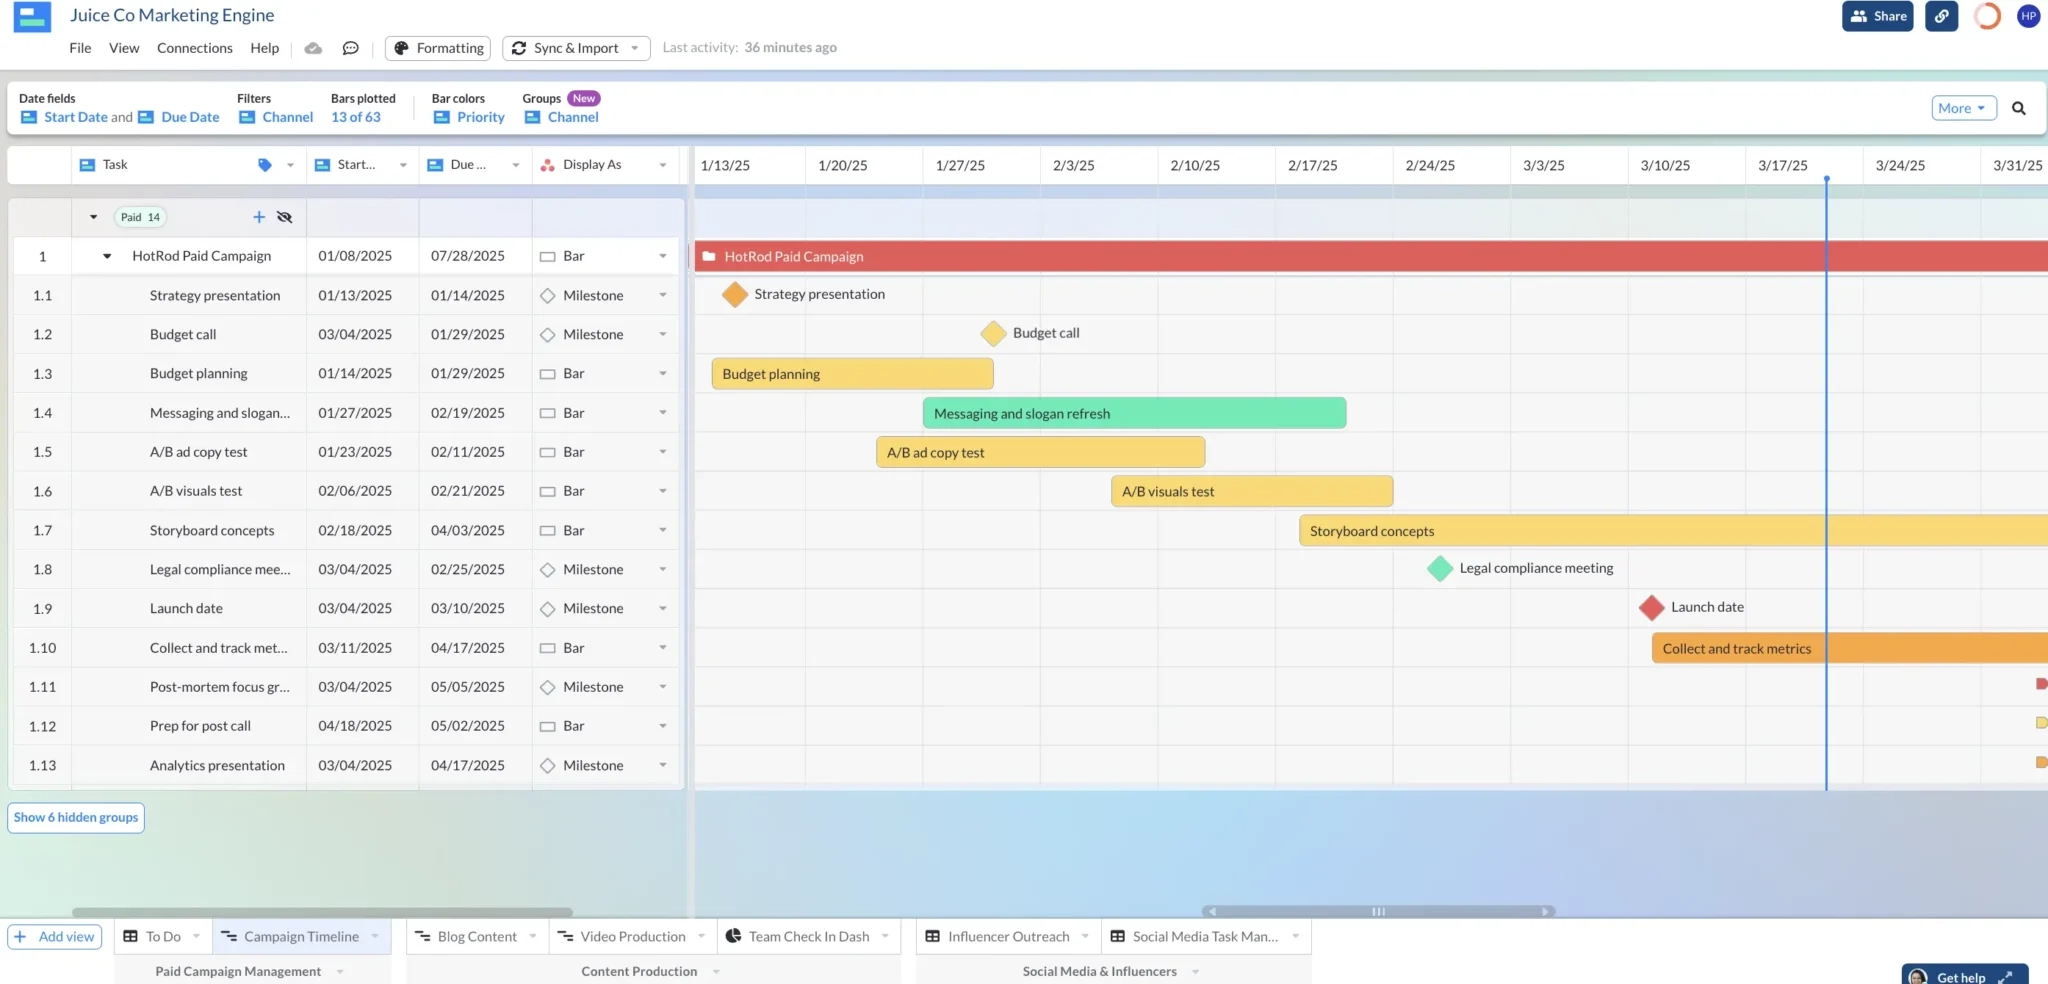Screen dimensions: 2048x984
Task: Open the Connections menu
Action: (195, 47)
